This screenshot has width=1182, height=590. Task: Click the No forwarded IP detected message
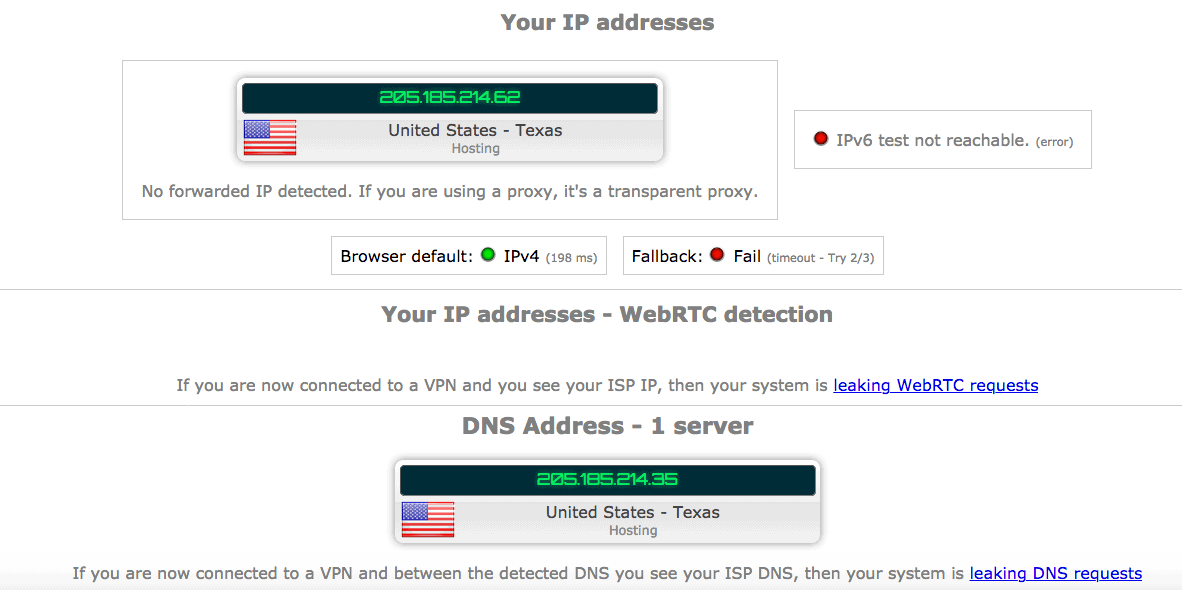click(x=449, y=191)
